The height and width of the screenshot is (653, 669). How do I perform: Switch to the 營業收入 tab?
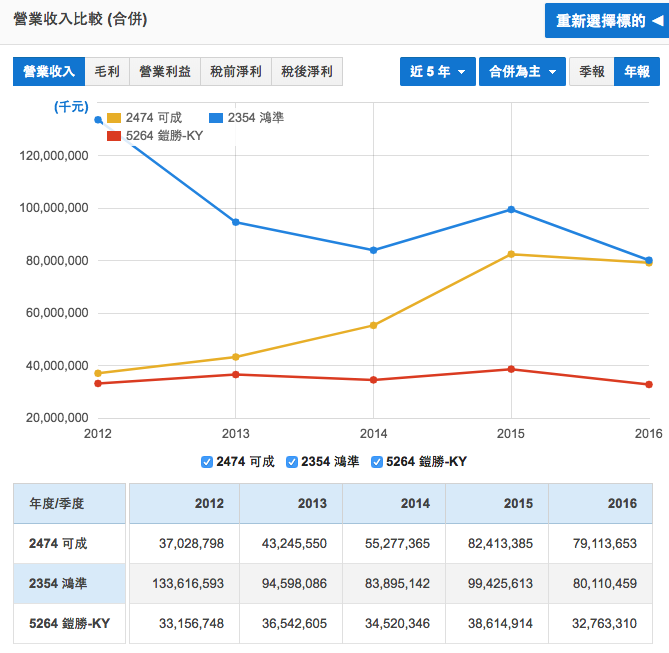click(48, 71)
